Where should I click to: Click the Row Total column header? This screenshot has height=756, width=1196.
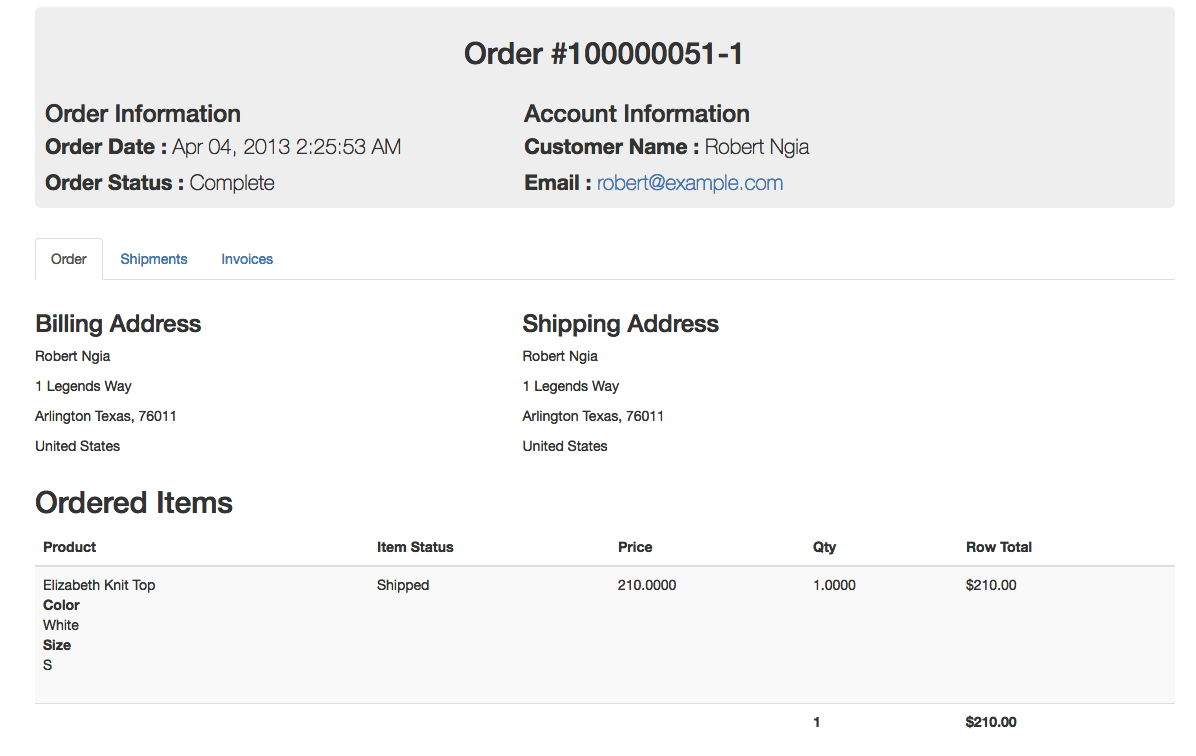pyautogui.click(x=999, y=547)
